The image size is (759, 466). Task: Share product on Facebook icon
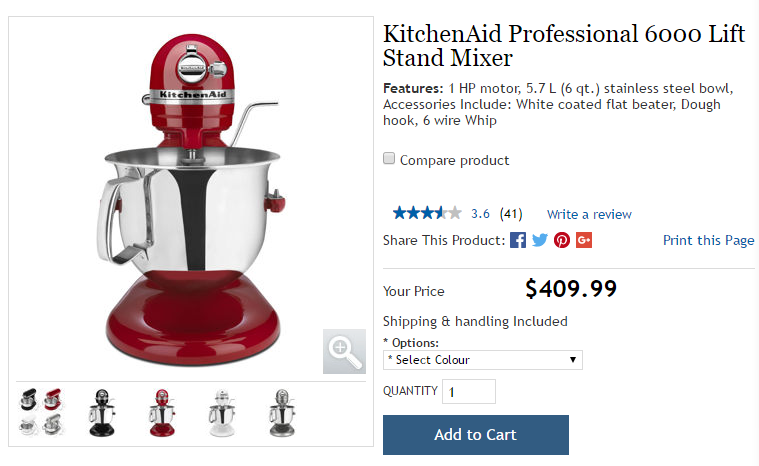pyautogui.click(x=517, y=240)
